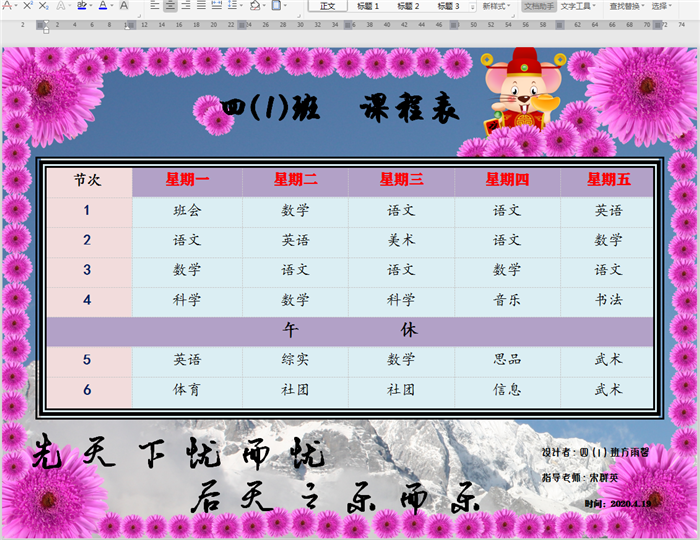This screenshot has width=700, height=540.
Task: Select the 正文 style
Action: (x=327, y=6)
